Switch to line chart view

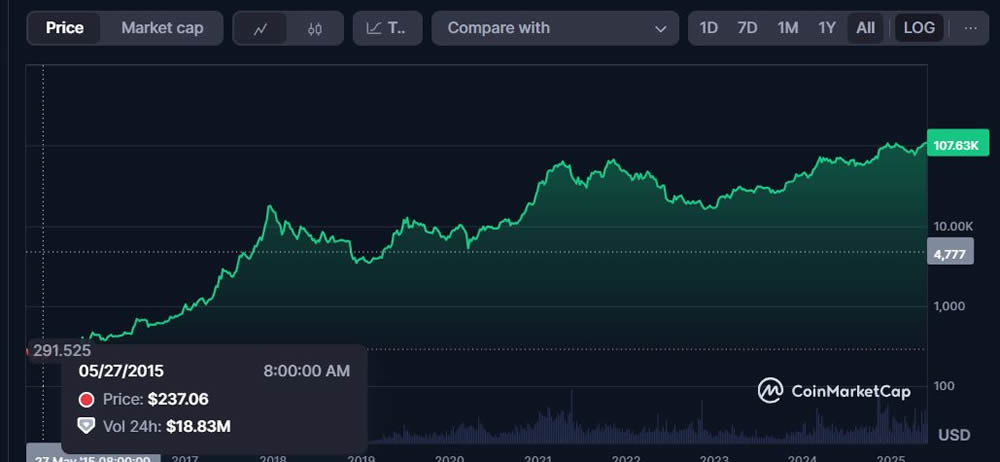point(260,28)
